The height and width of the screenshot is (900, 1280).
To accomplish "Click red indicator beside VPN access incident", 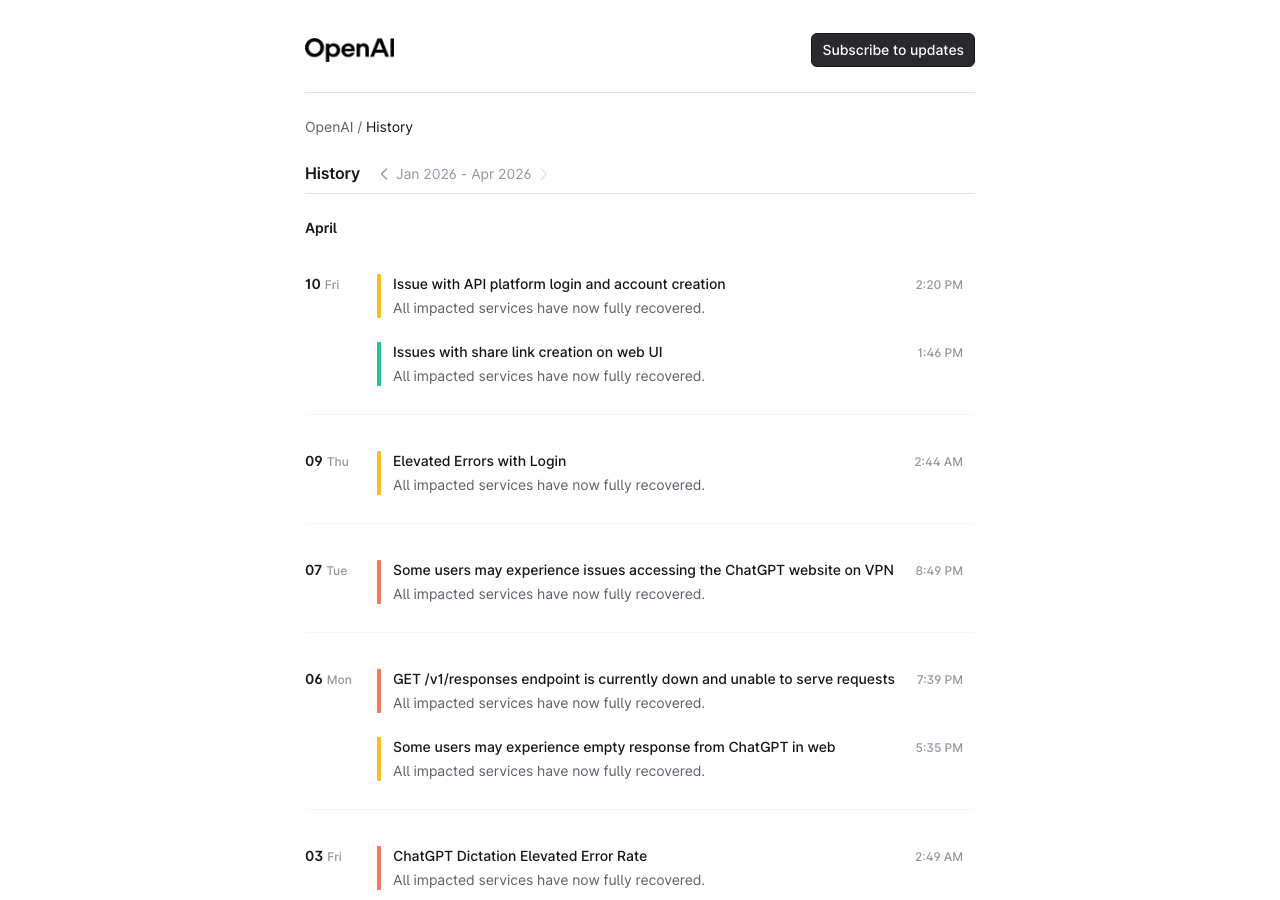I will point(379,581).
